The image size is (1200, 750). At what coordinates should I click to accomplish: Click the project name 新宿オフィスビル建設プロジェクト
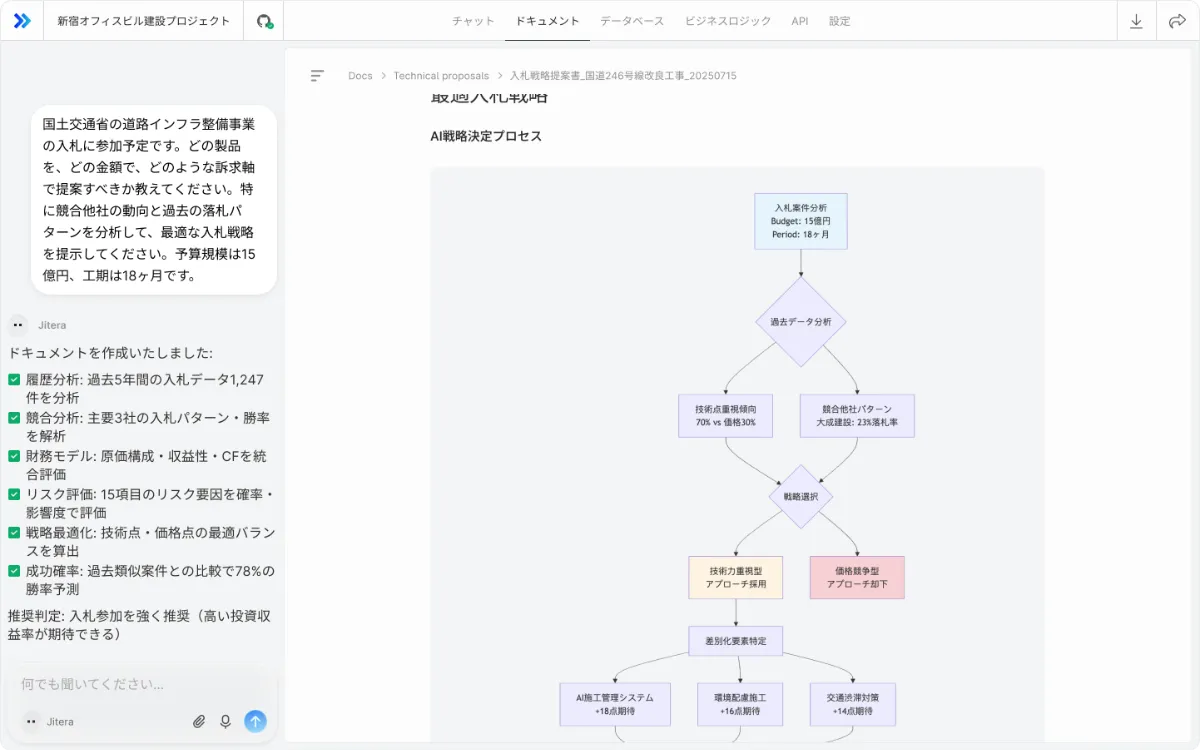pyautogui.click(x=143, y=21)
